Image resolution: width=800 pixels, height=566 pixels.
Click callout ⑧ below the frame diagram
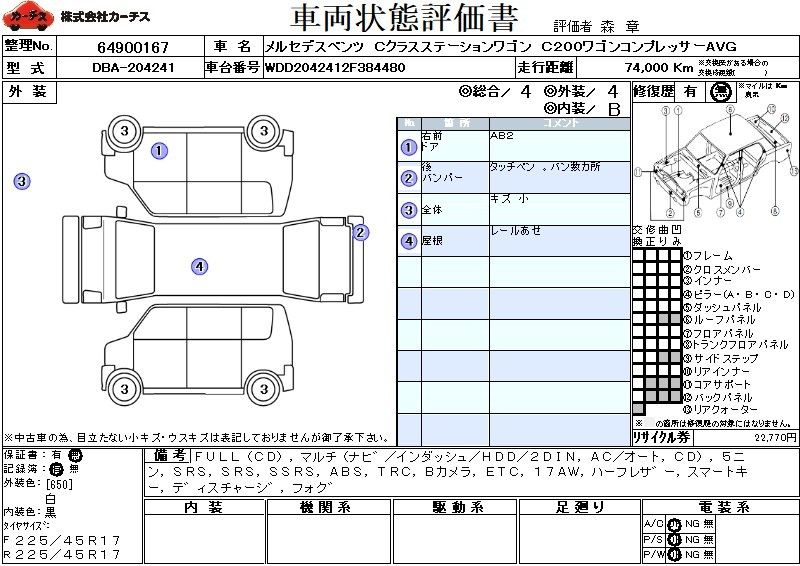[775, 211]
